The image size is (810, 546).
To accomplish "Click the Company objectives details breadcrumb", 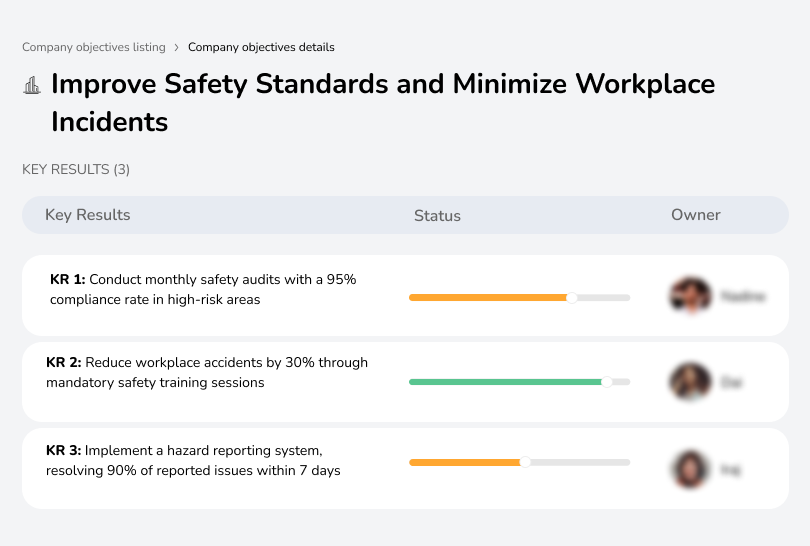I will (x=261, y=47).
